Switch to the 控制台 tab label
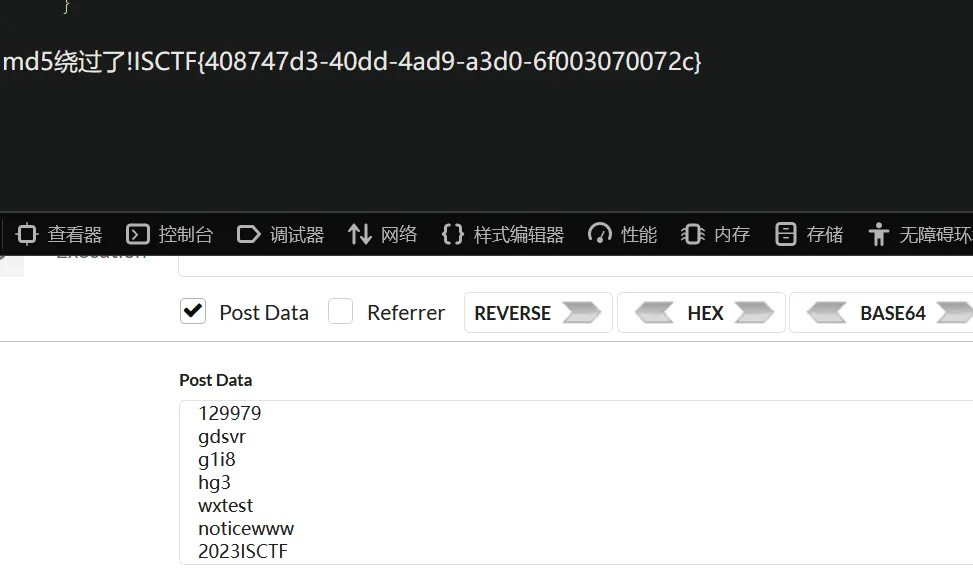 point(186,235)
